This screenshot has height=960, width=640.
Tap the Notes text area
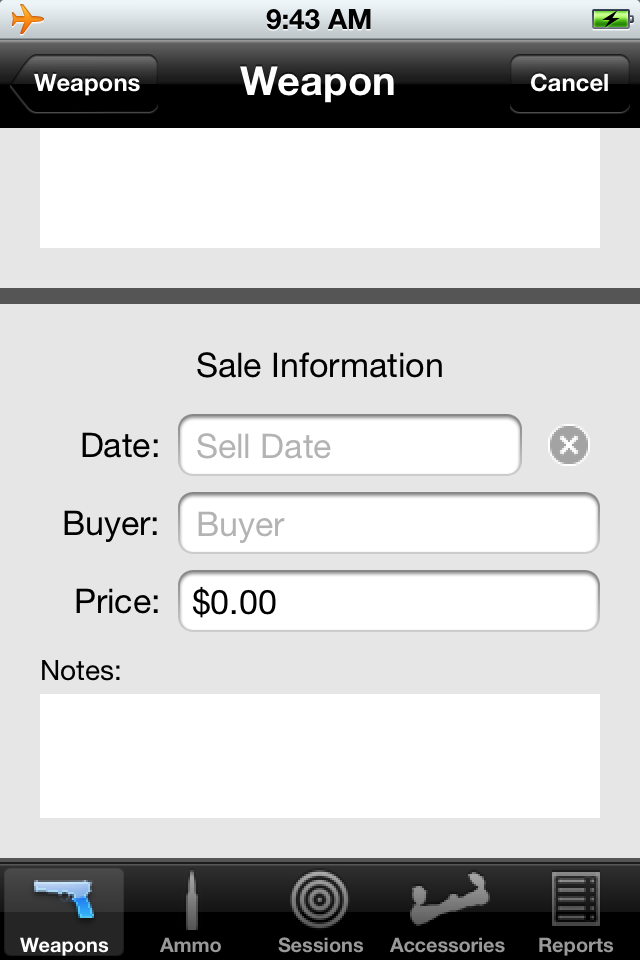[320, 755]
